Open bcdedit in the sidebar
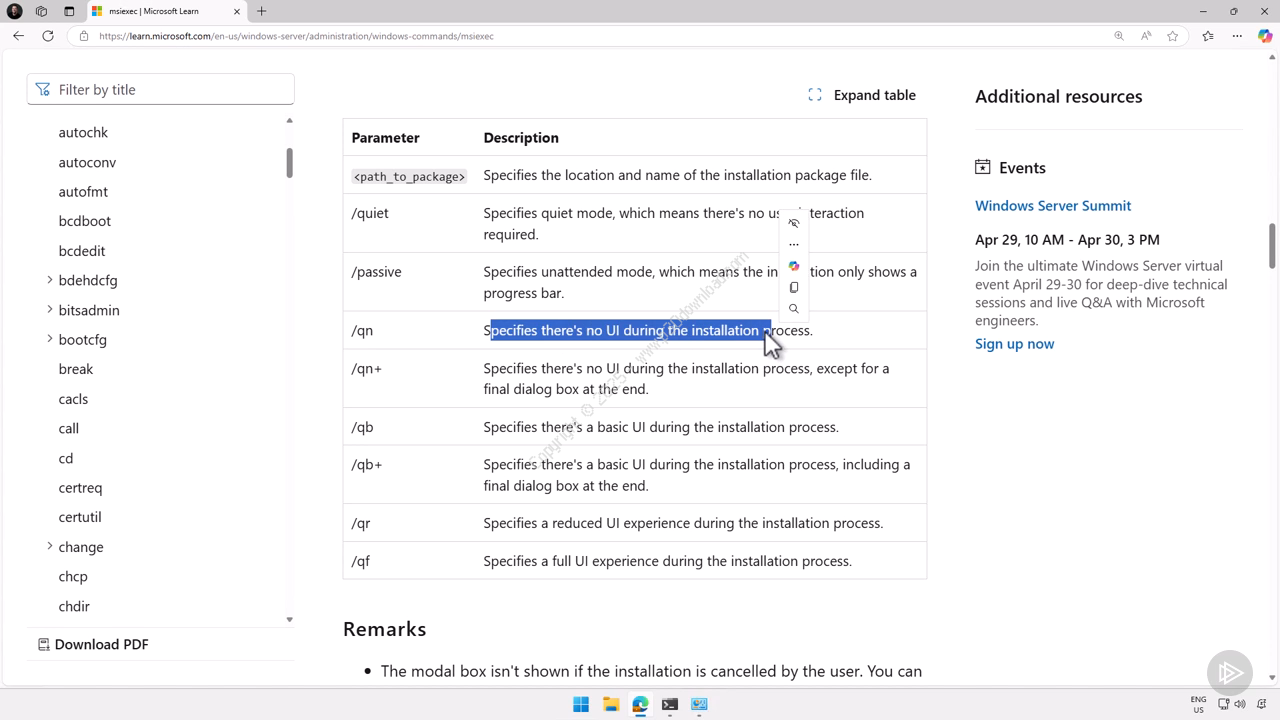The width and height of the screenshot is (1280, 720). (x=82, y=251)
